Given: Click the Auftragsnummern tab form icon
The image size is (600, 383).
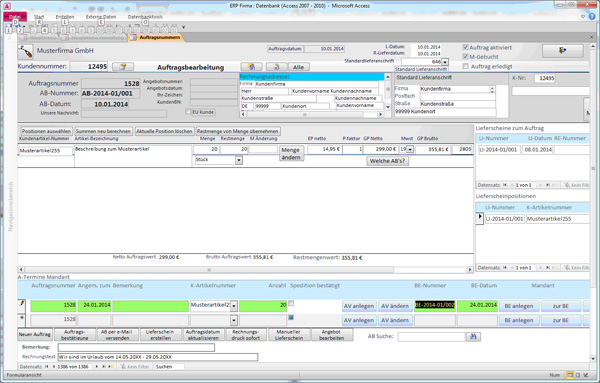Looking at the screenshot, I should (133, 37).
